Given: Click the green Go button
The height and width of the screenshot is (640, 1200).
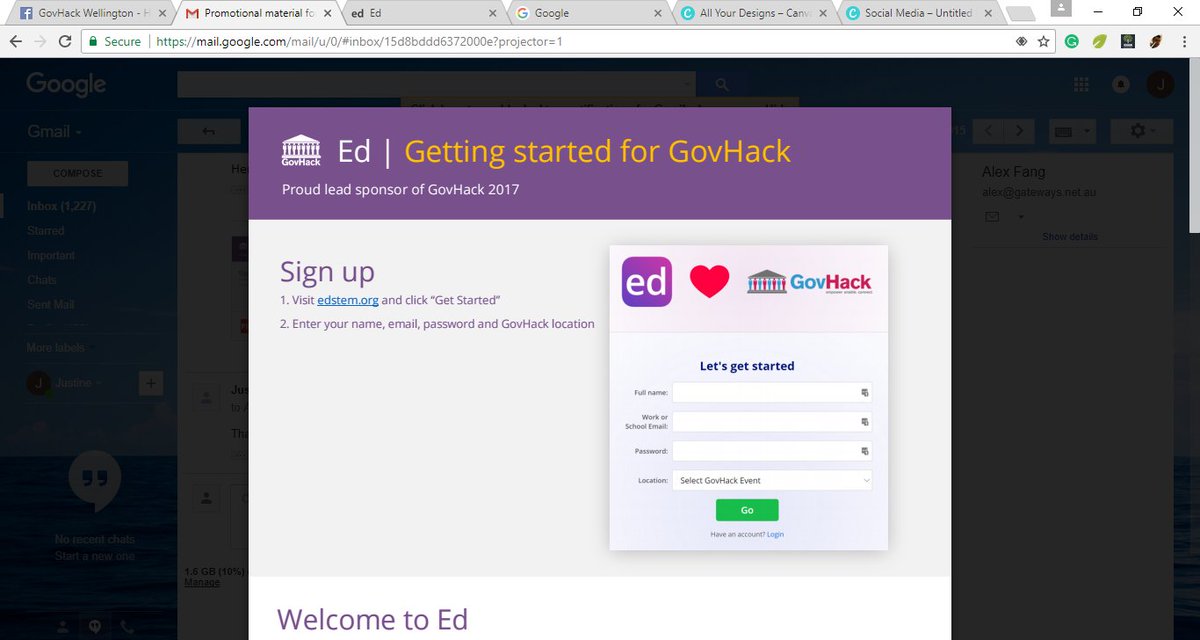Looking at the screenshot, I should click(x=747, y=510).
